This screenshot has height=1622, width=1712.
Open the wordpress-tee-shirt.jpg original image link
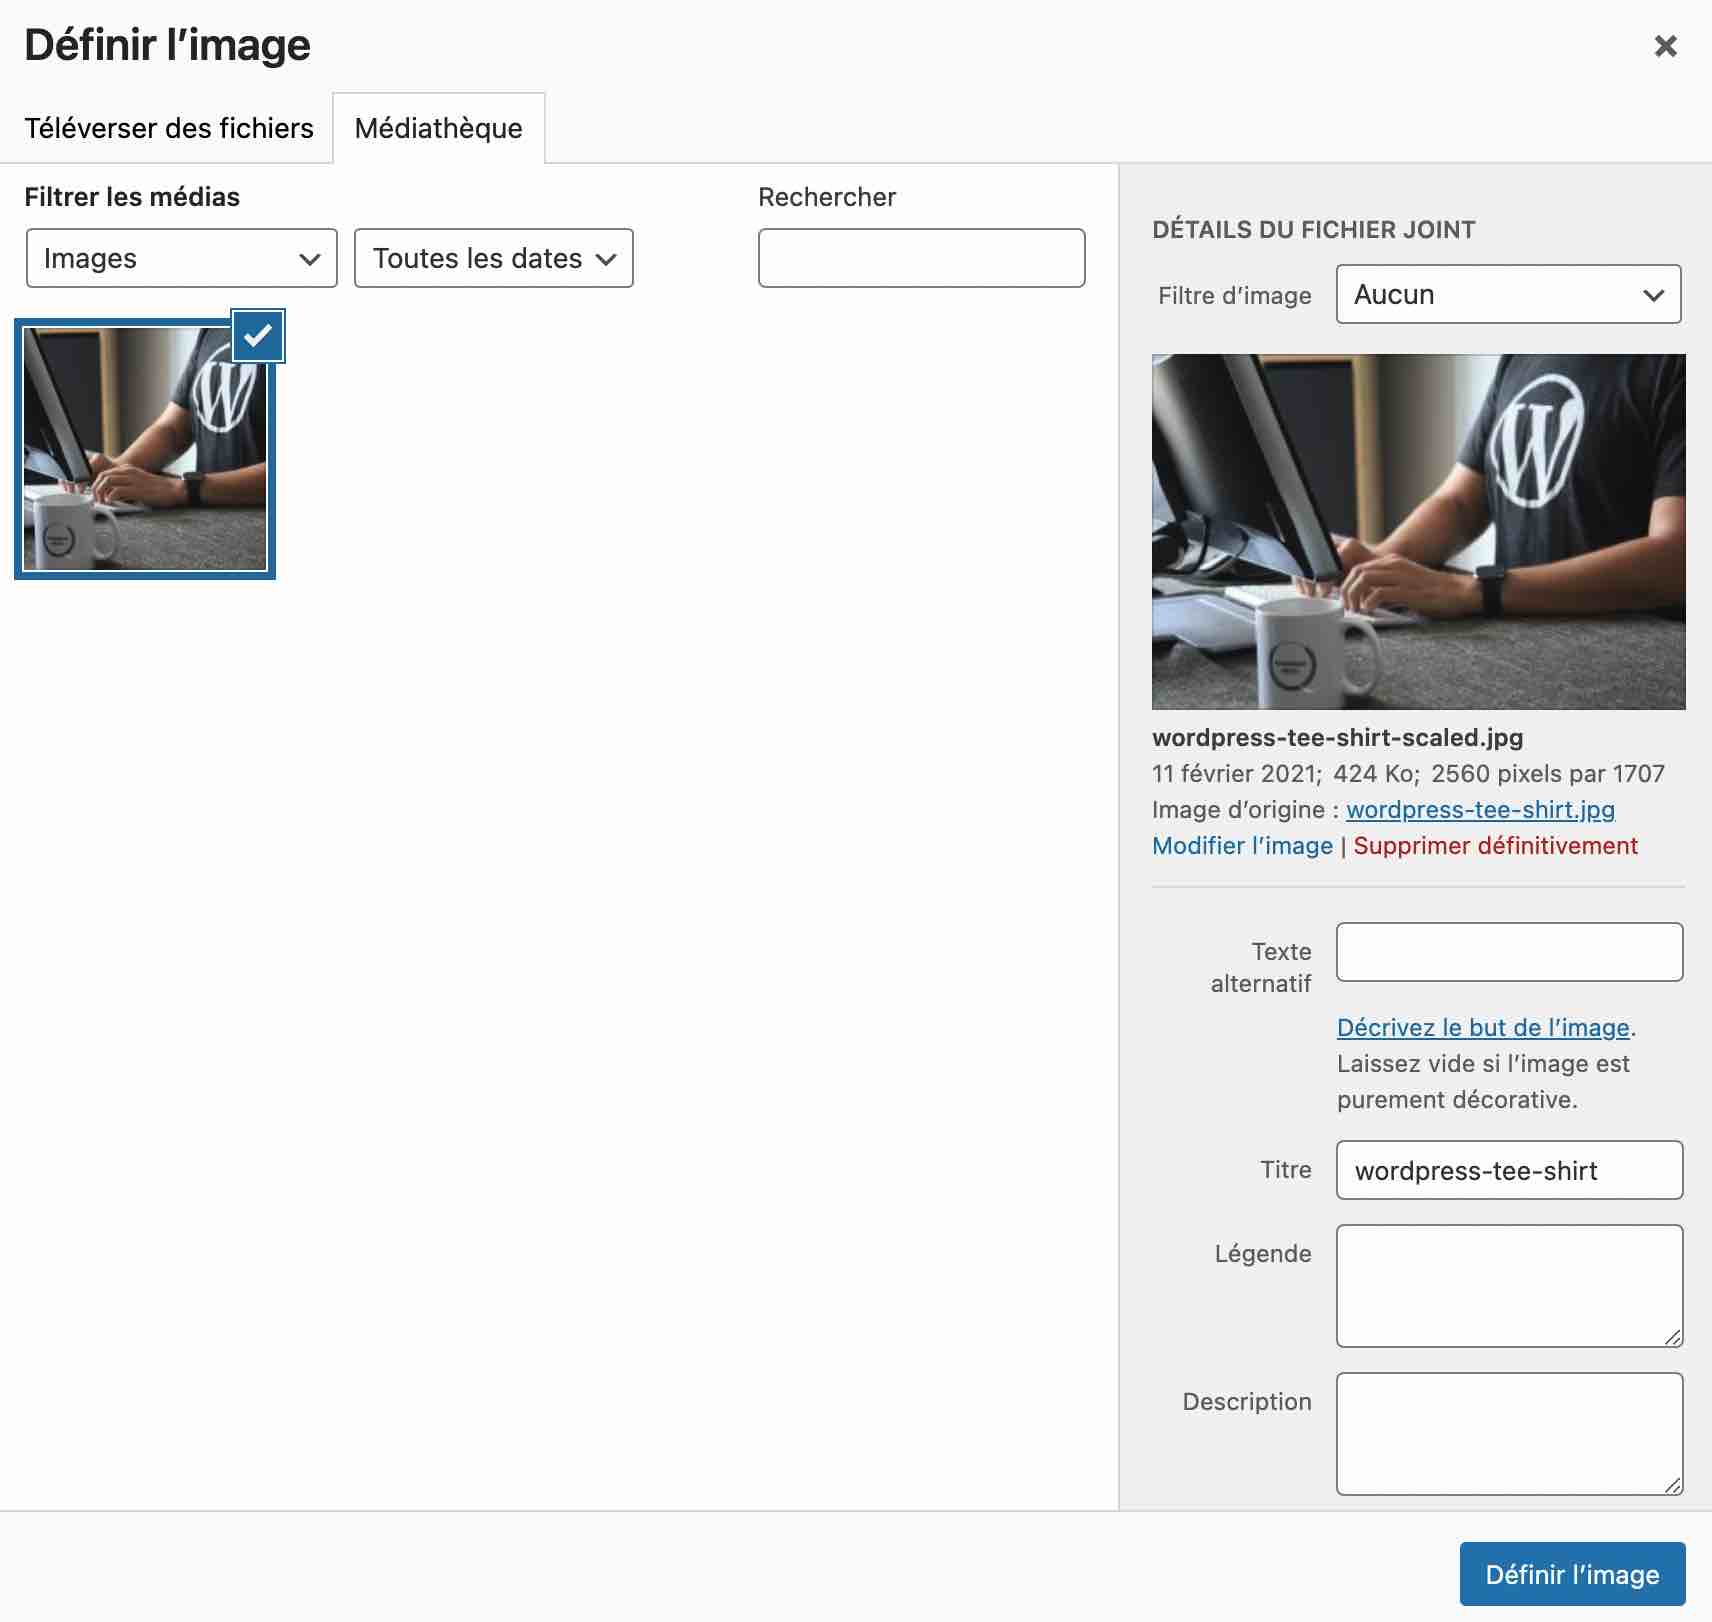1480,809
